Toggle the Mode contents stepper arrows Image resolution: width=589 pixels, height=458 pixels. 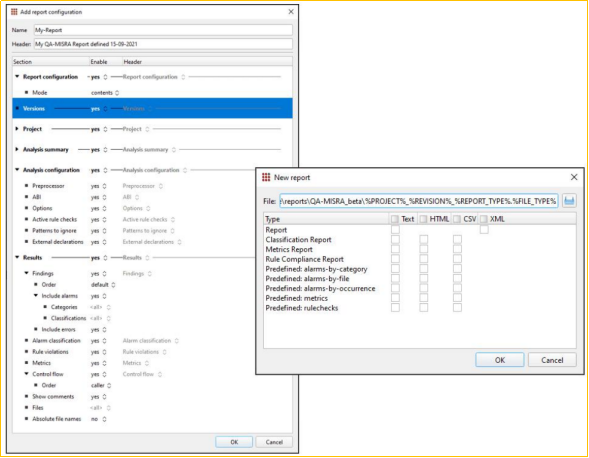click(x=117, y=93)
